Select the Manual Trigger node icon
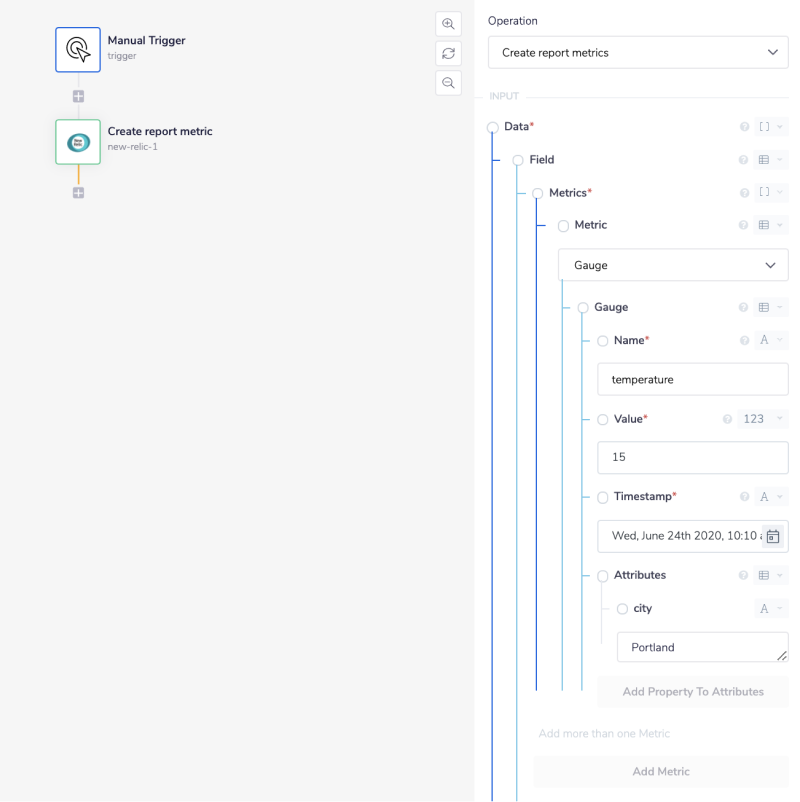 (x=77, y=49)
